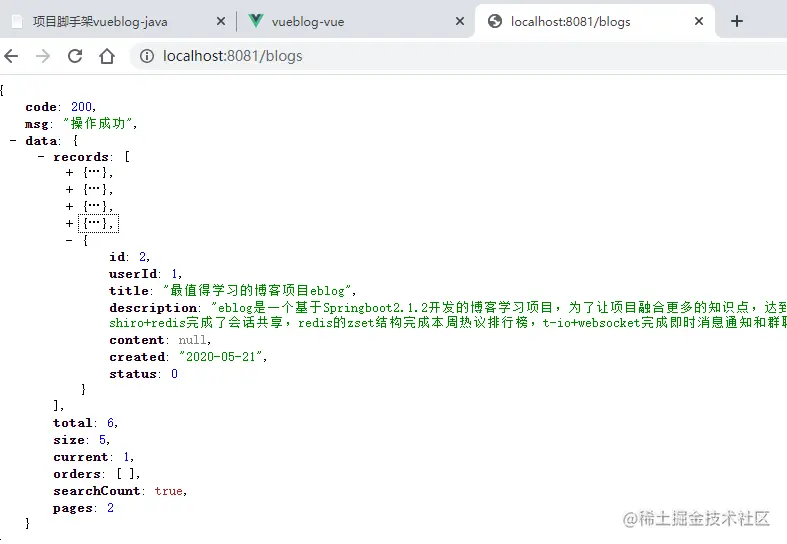
Task: Expand the first collapsed record
Action: point(69,173)
